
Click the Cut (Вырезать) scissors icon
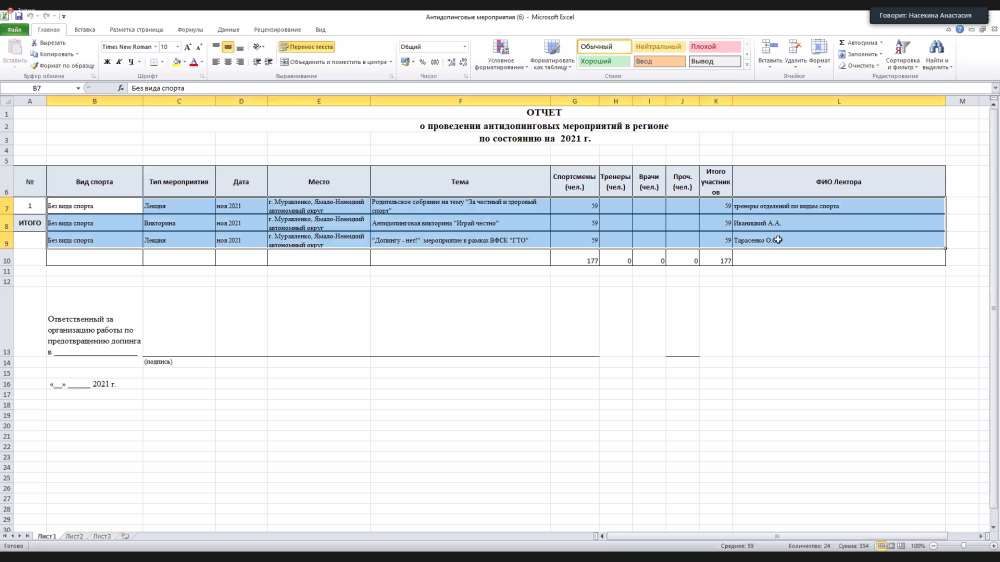tap(34, 43)
